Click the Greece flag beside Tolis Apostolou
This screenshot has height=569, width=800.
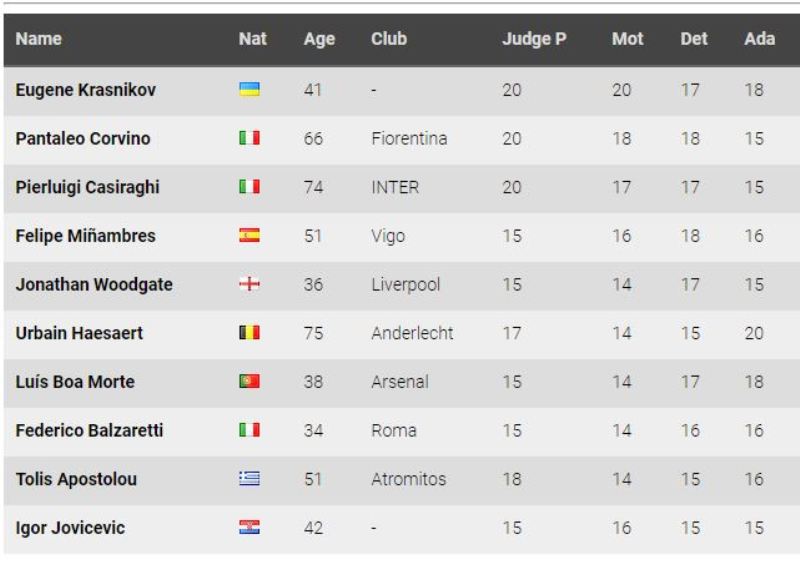[250, 479]
